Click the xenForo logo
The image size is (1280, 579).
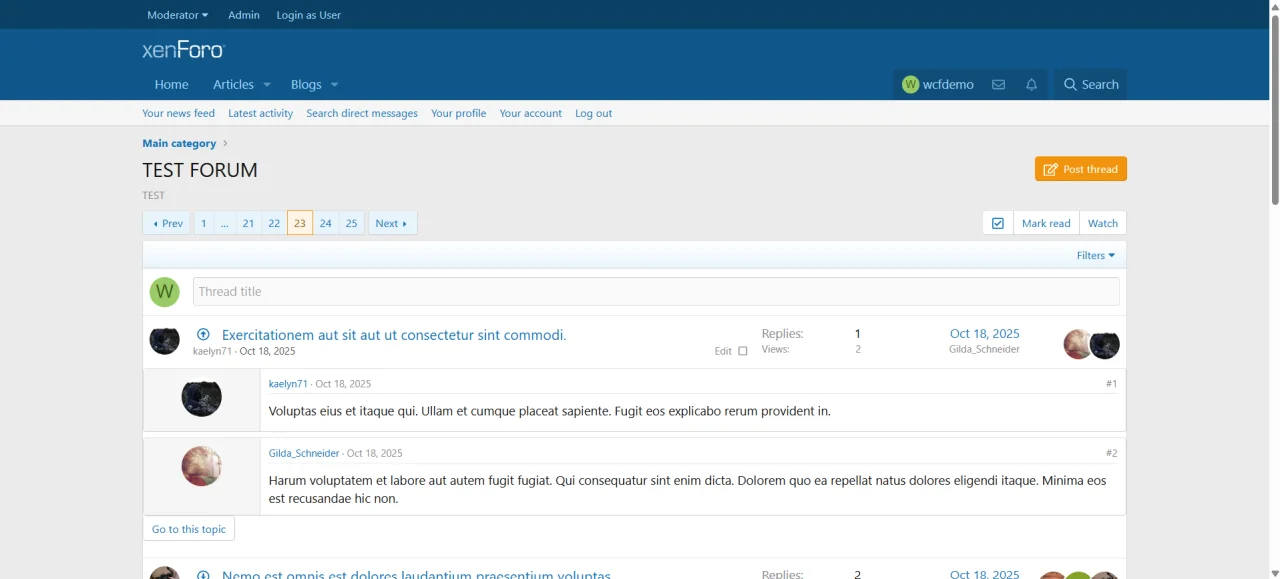[184, 50]
